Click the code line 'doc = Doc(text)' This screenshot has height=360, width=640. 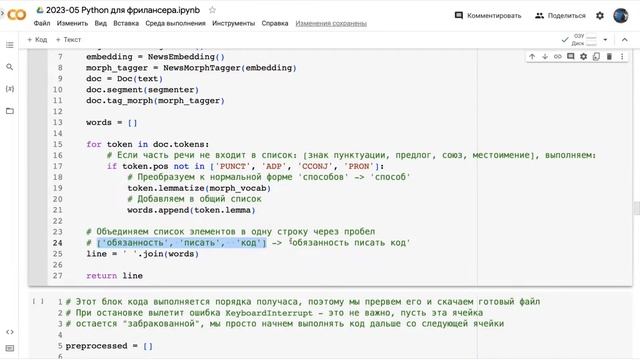(124, 79)
